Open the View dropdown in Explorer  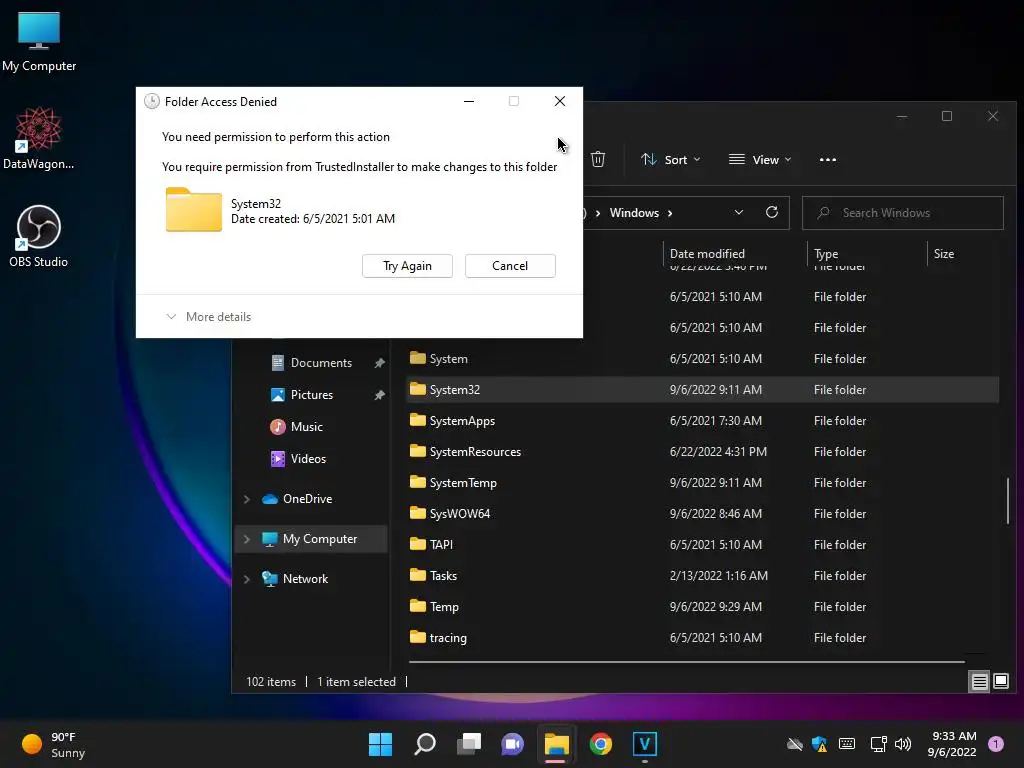pos(760,160)
